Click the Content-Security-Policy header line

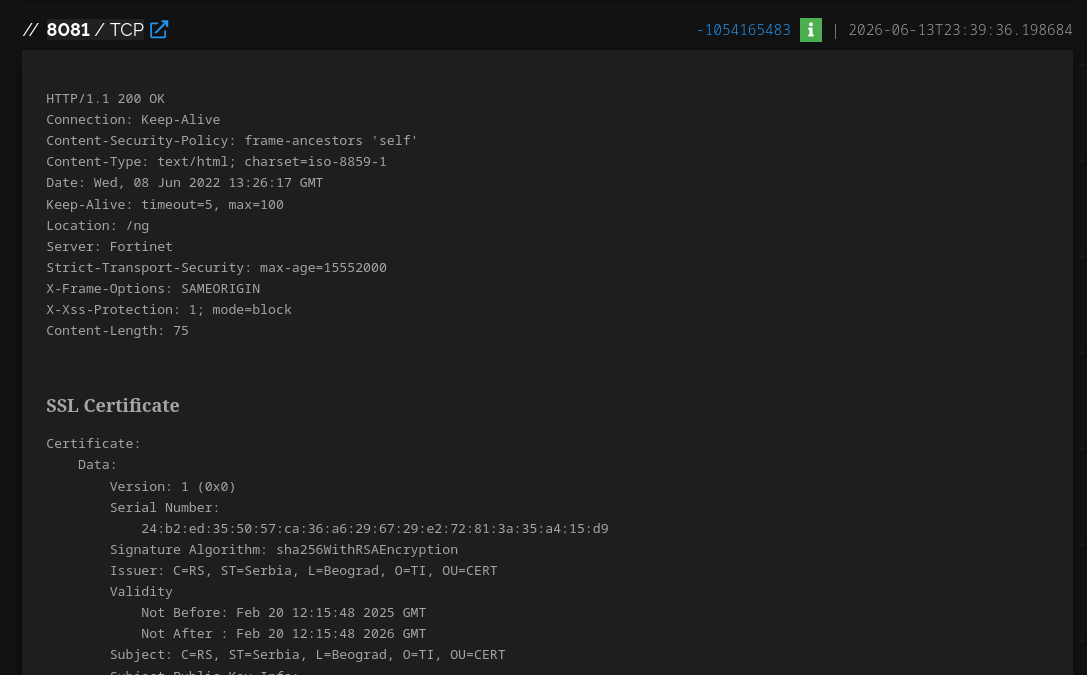click(232, 141)
